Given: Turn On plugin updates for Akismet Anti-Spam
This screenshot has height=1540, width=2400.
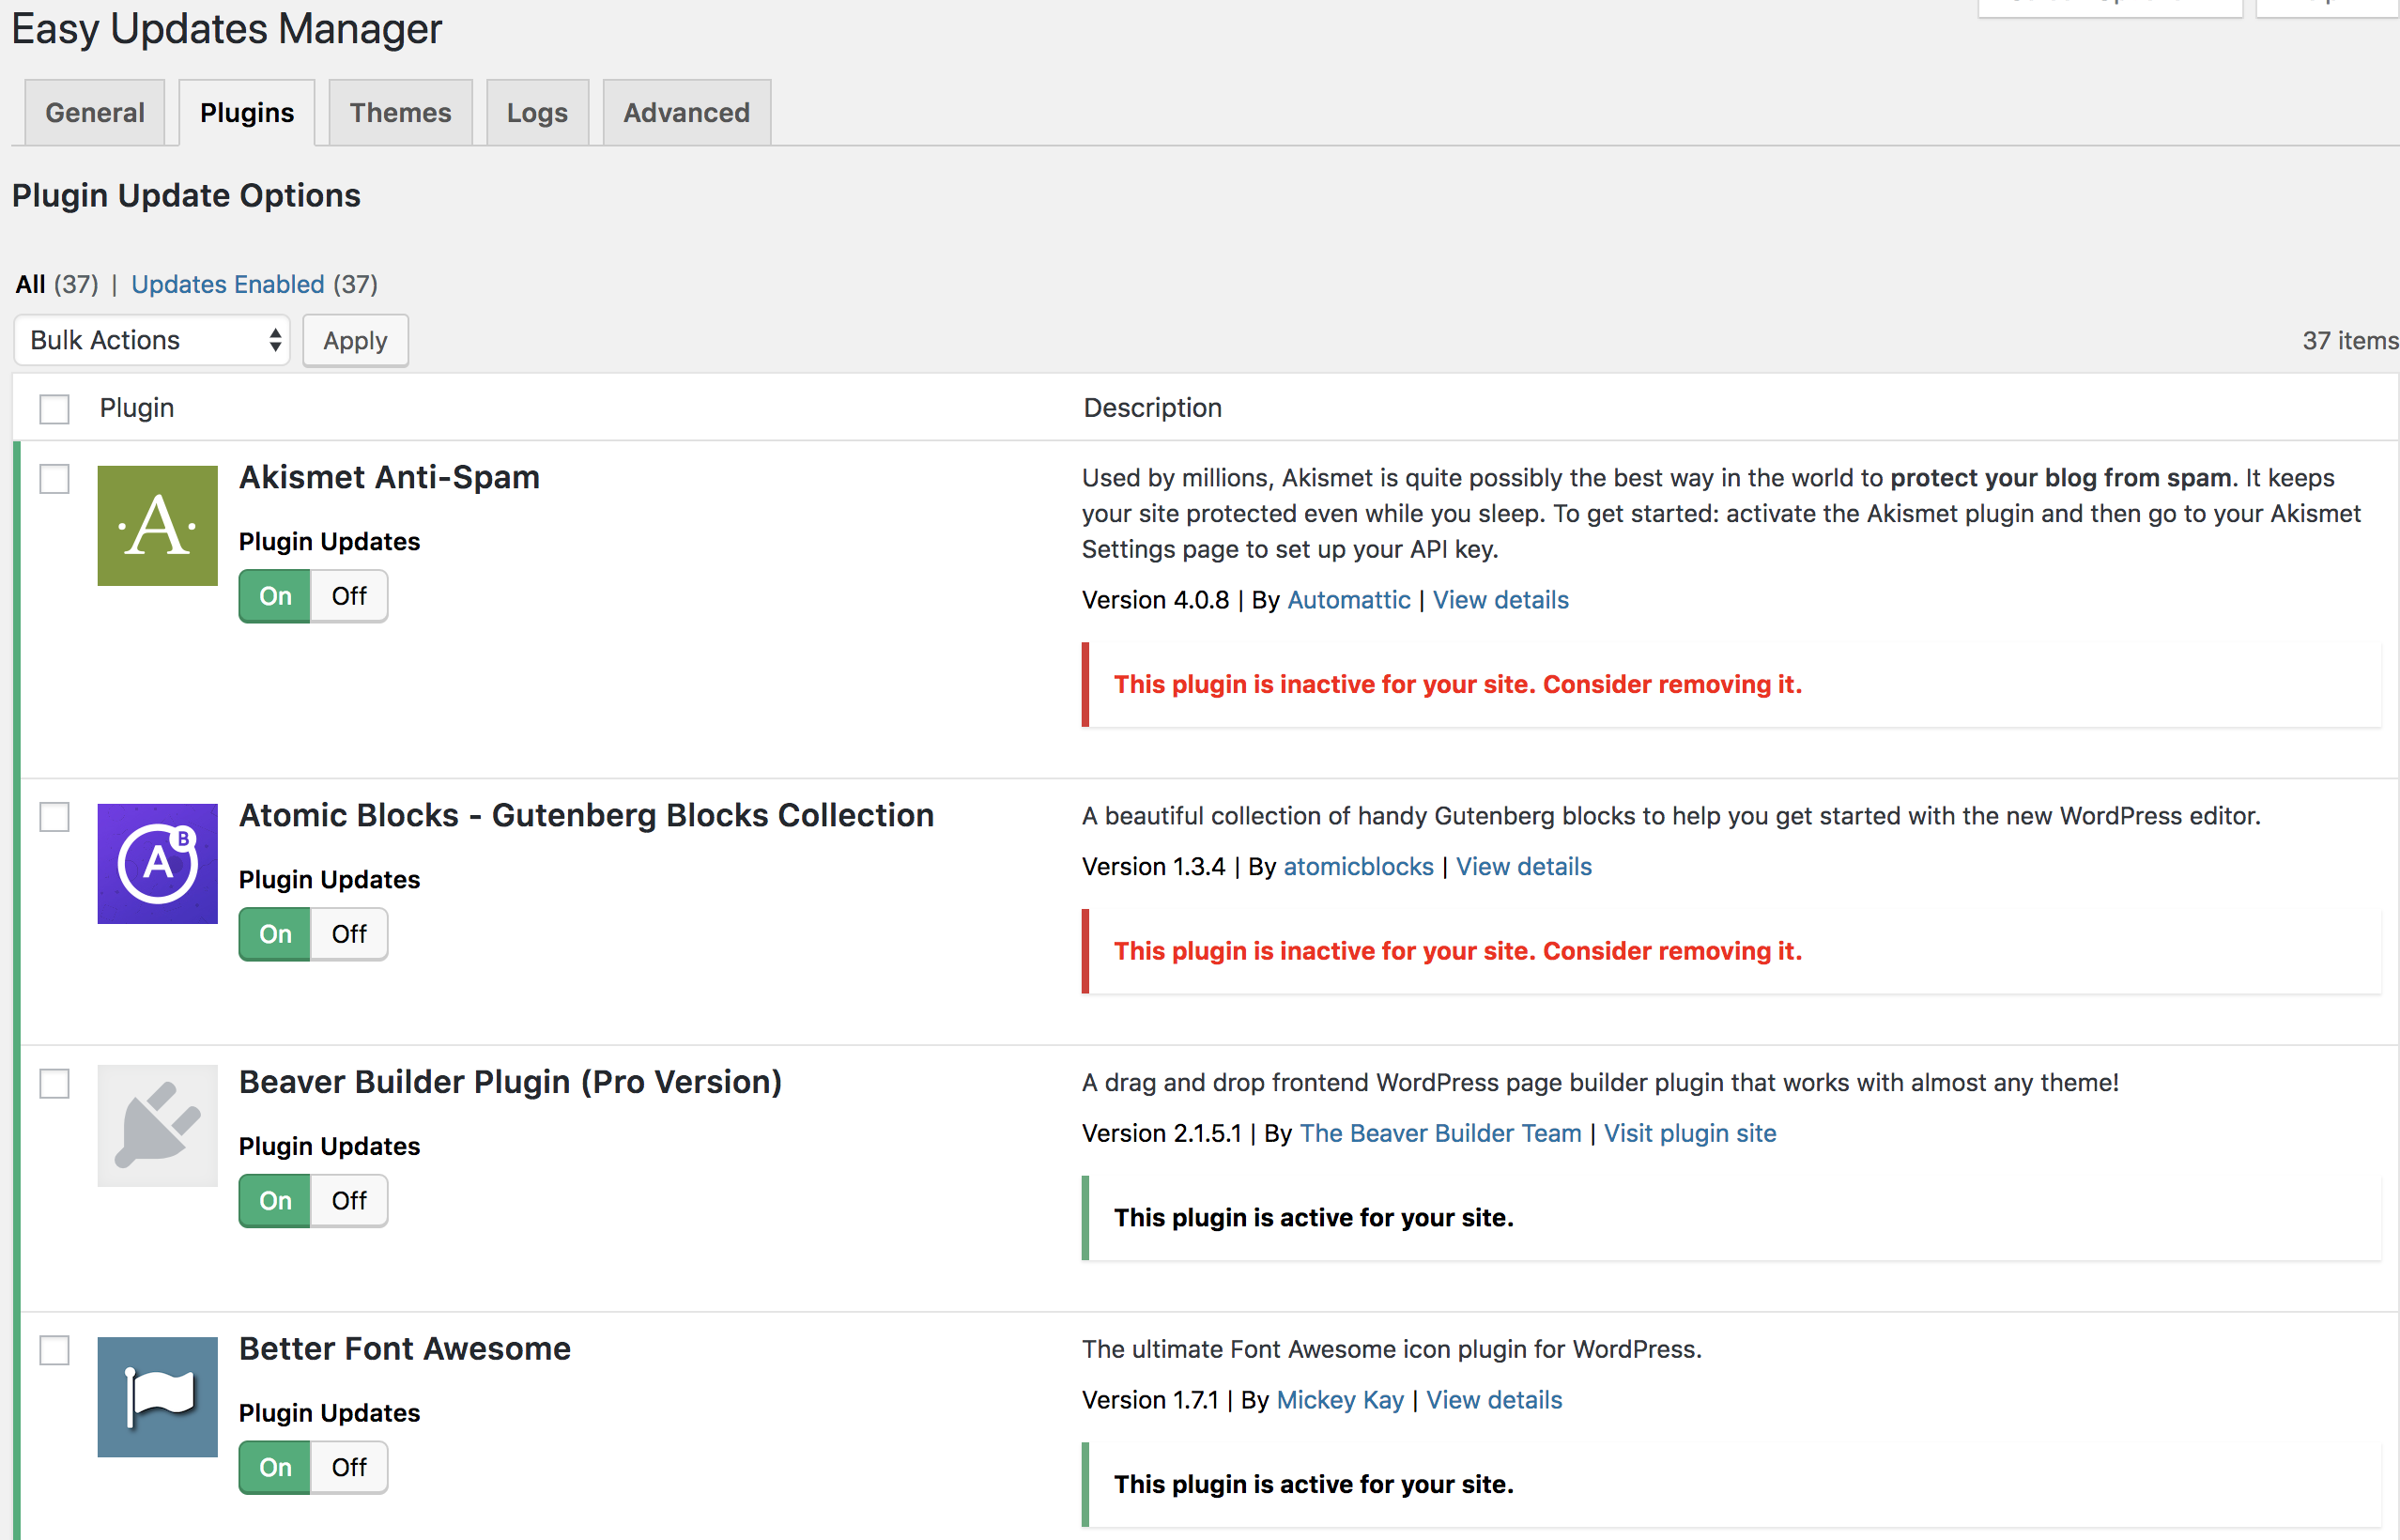Looking at the screenshot, I should (x=275, y=596).
